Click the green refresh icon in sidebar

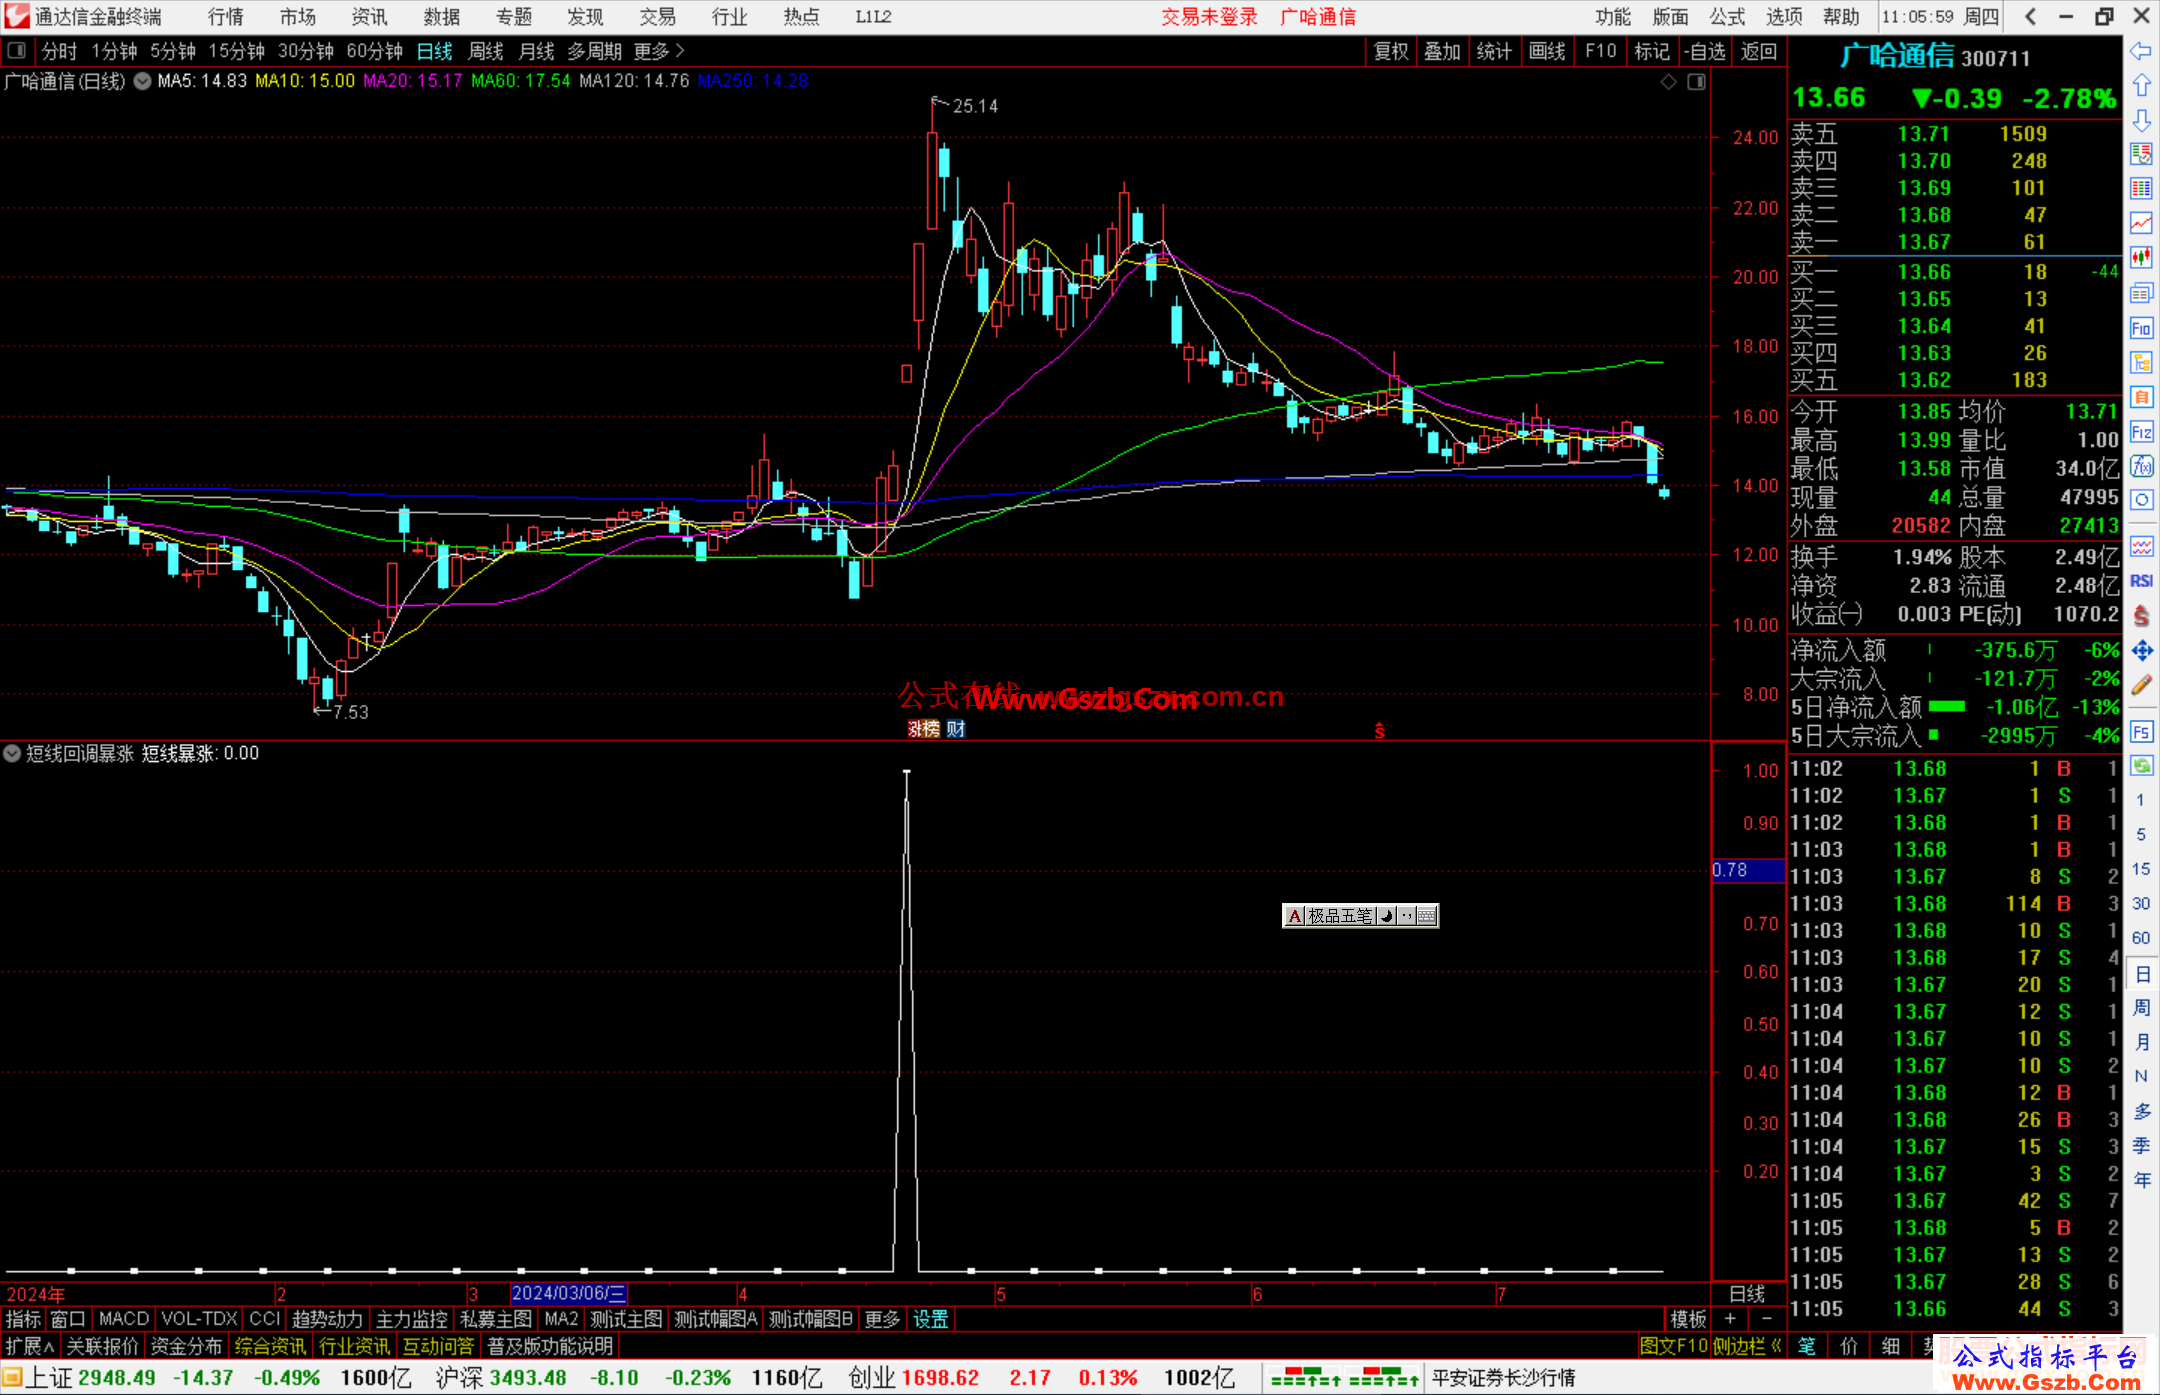click(2141, 766)
